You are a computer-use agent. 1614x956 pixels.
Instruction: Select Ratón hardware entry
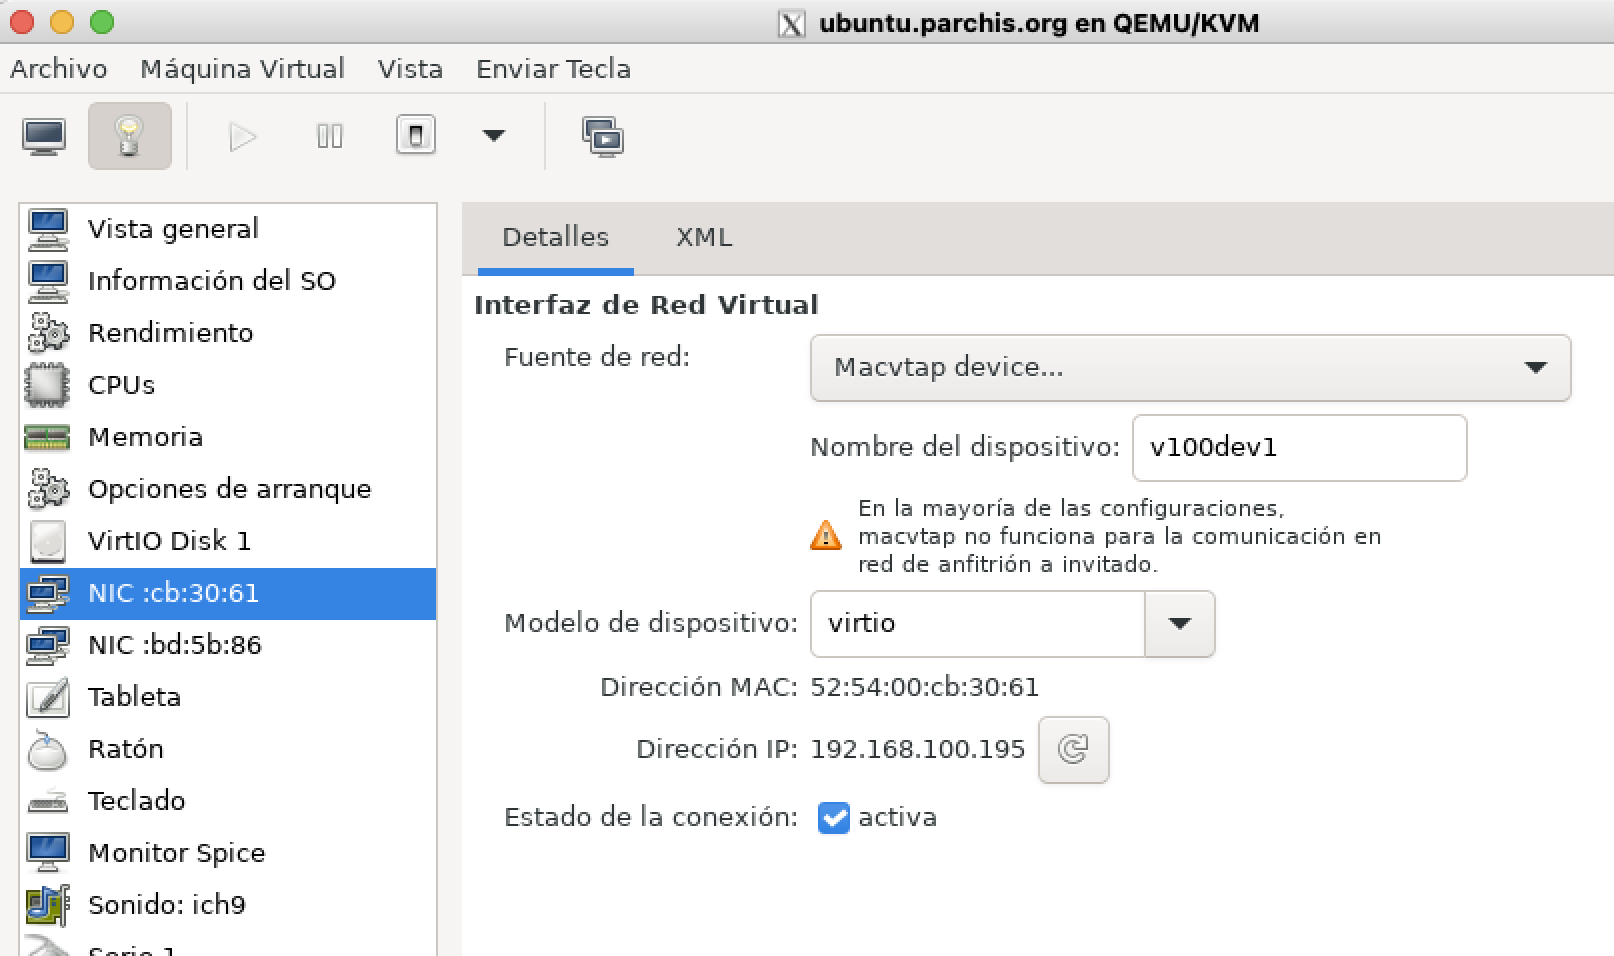click(228, 749)
